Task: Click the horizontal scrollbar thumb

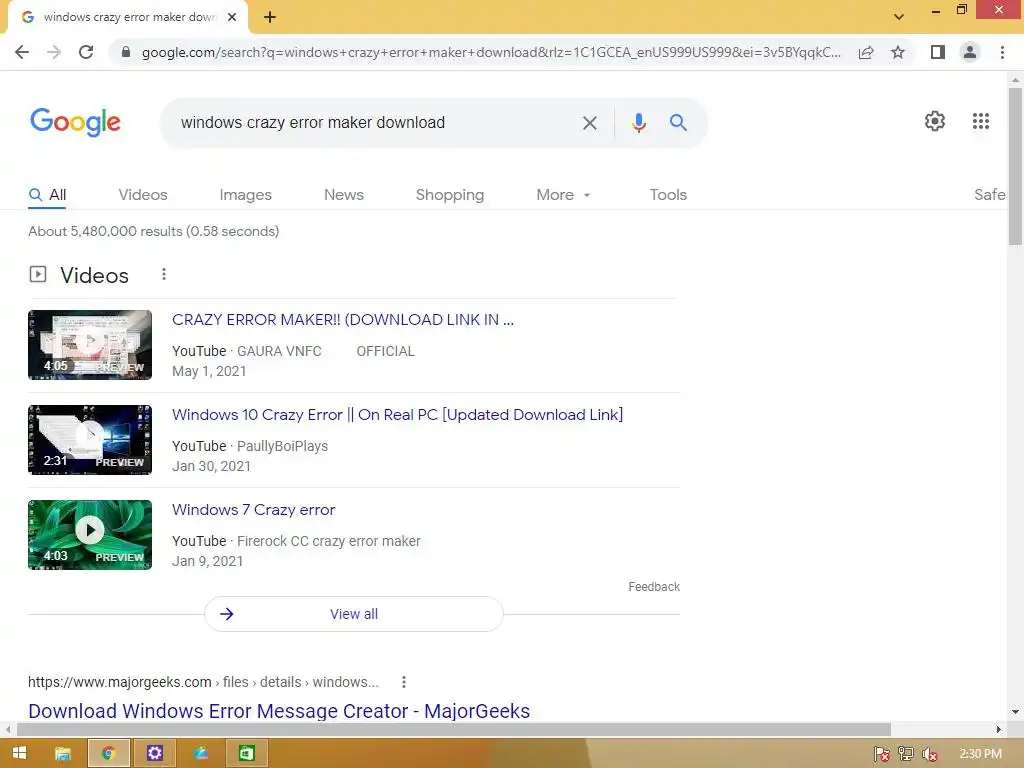Action: click(x=454, y=729)
